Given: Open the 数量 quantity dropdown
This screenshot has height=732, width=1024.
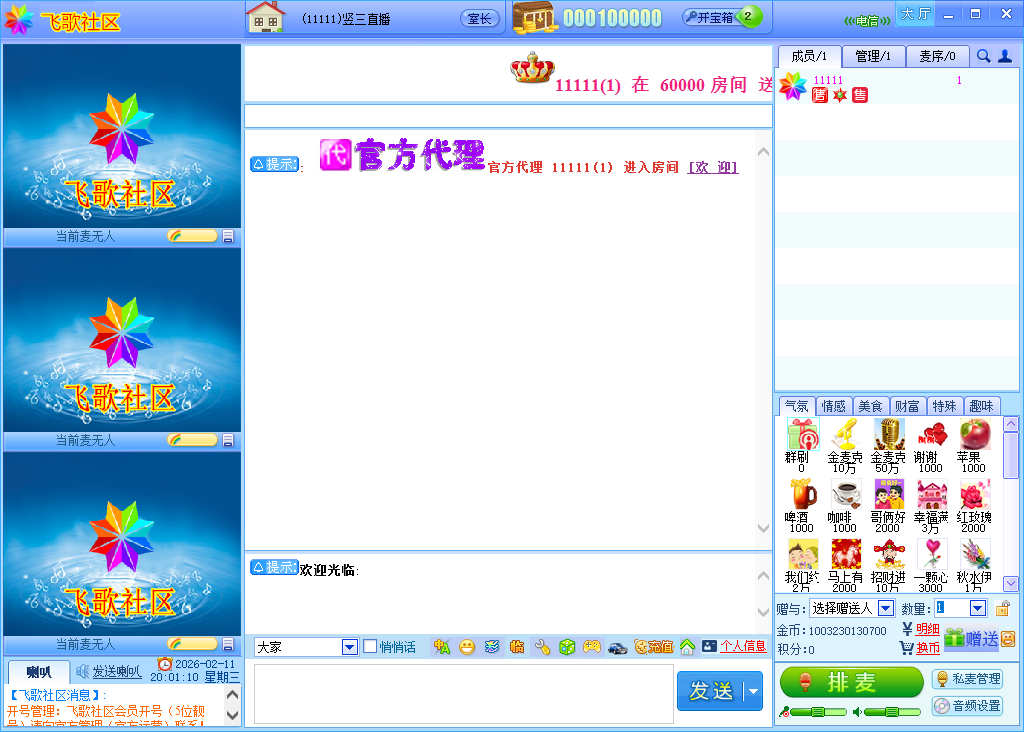Looking at the screenshot, I should coord(977,608).
